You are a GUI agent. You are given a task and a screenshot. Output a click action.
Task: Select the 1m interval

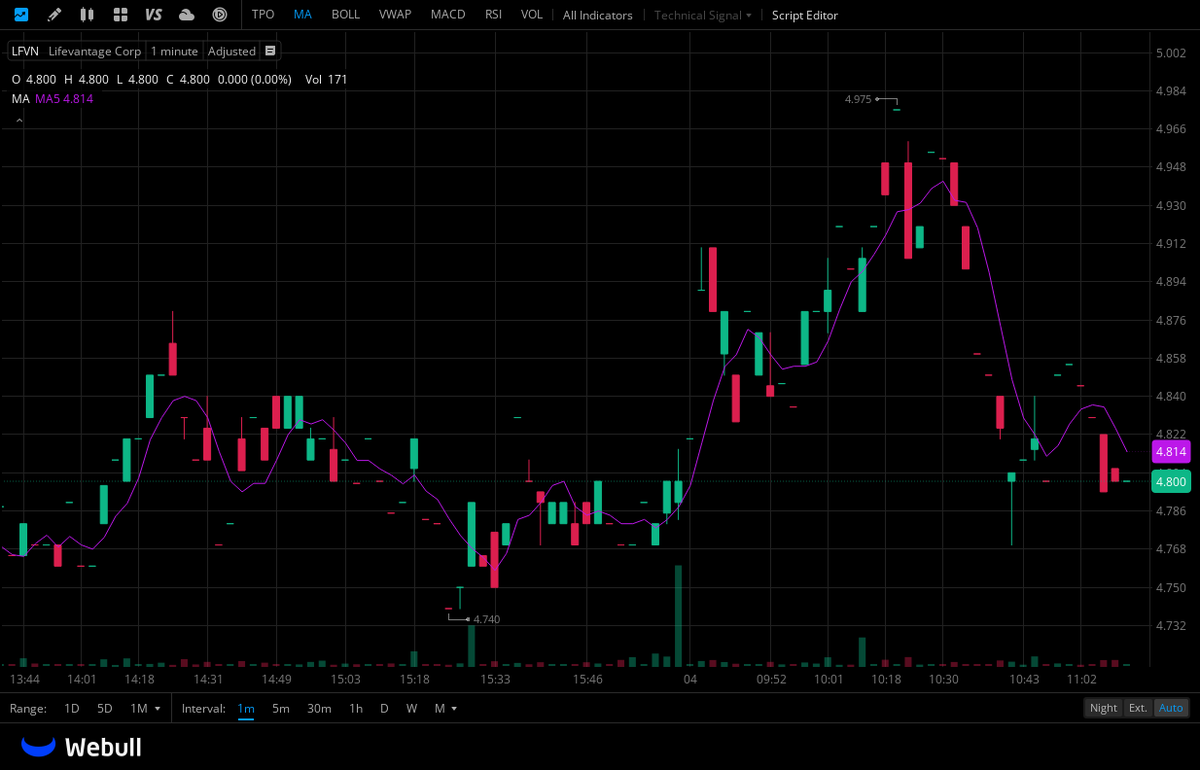coord(246,708)
